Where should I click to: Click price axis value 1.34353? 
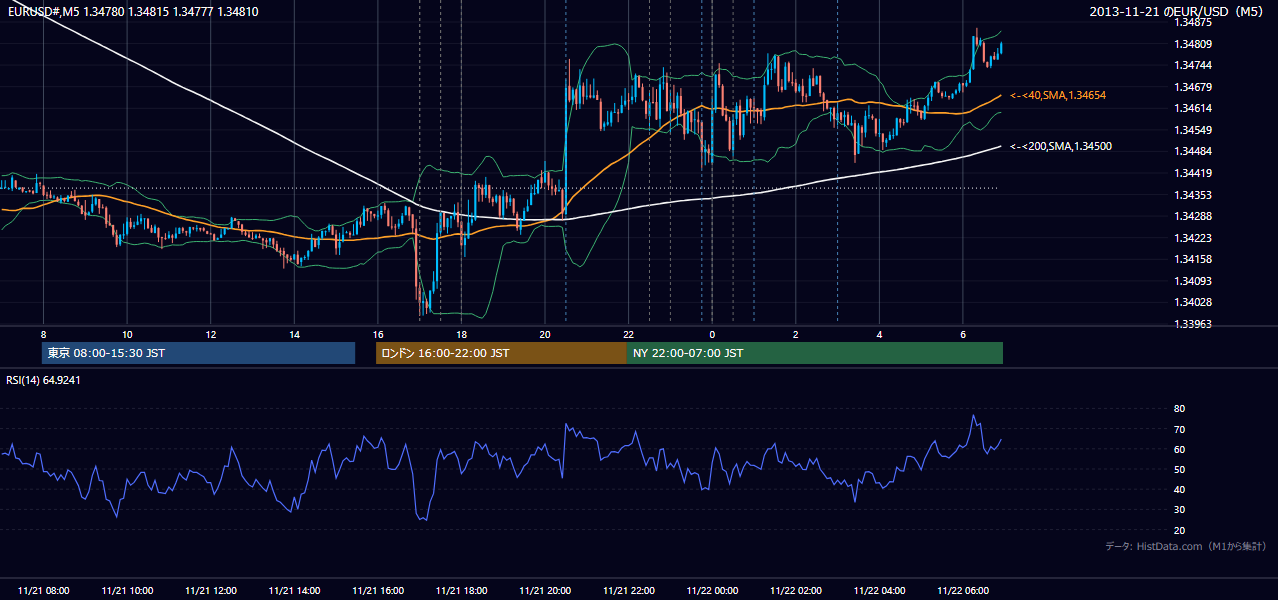(1194, 195)
